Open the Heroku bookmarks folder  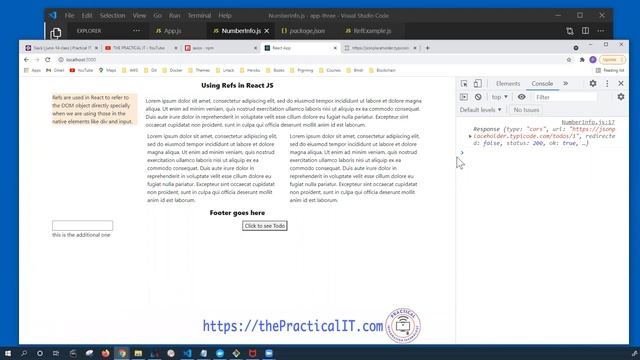pyautogui.click(x=249, y=70)
